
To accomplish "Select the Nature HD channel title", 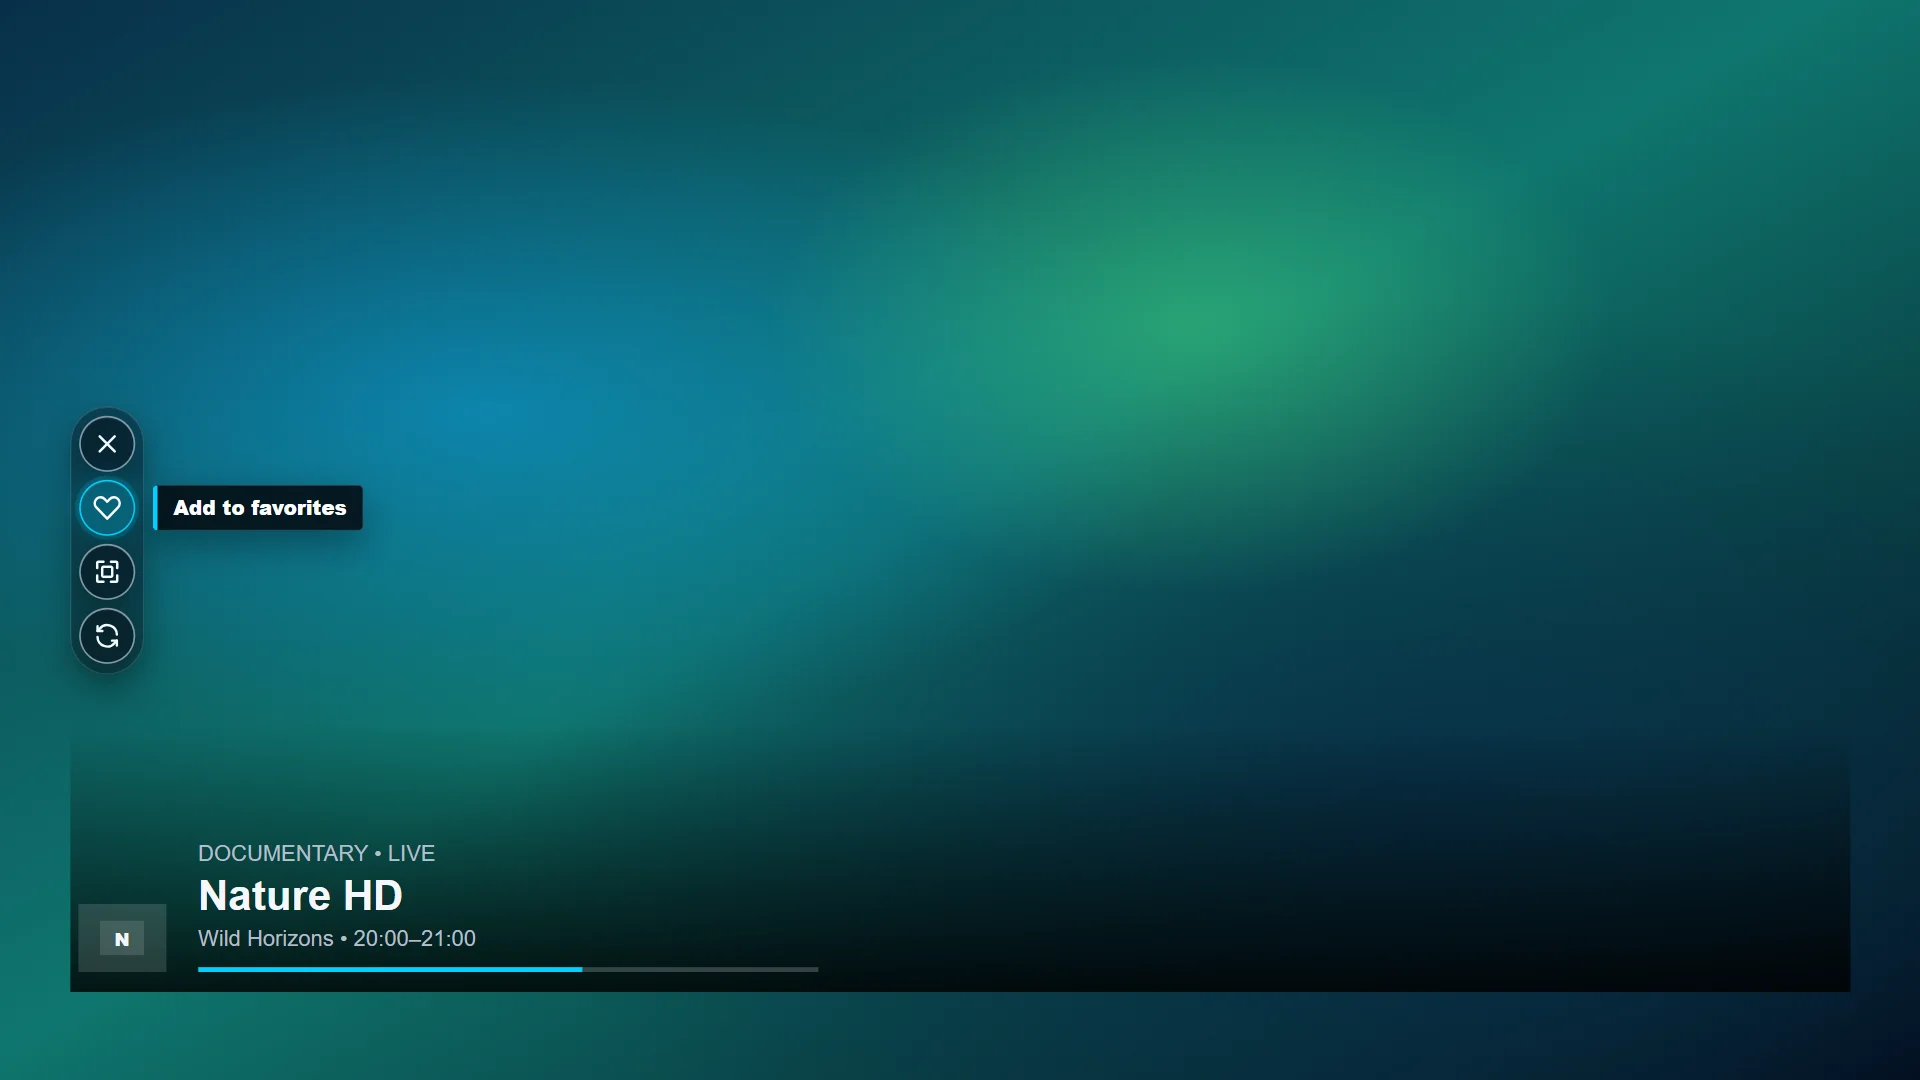I will tap(300, 895).
